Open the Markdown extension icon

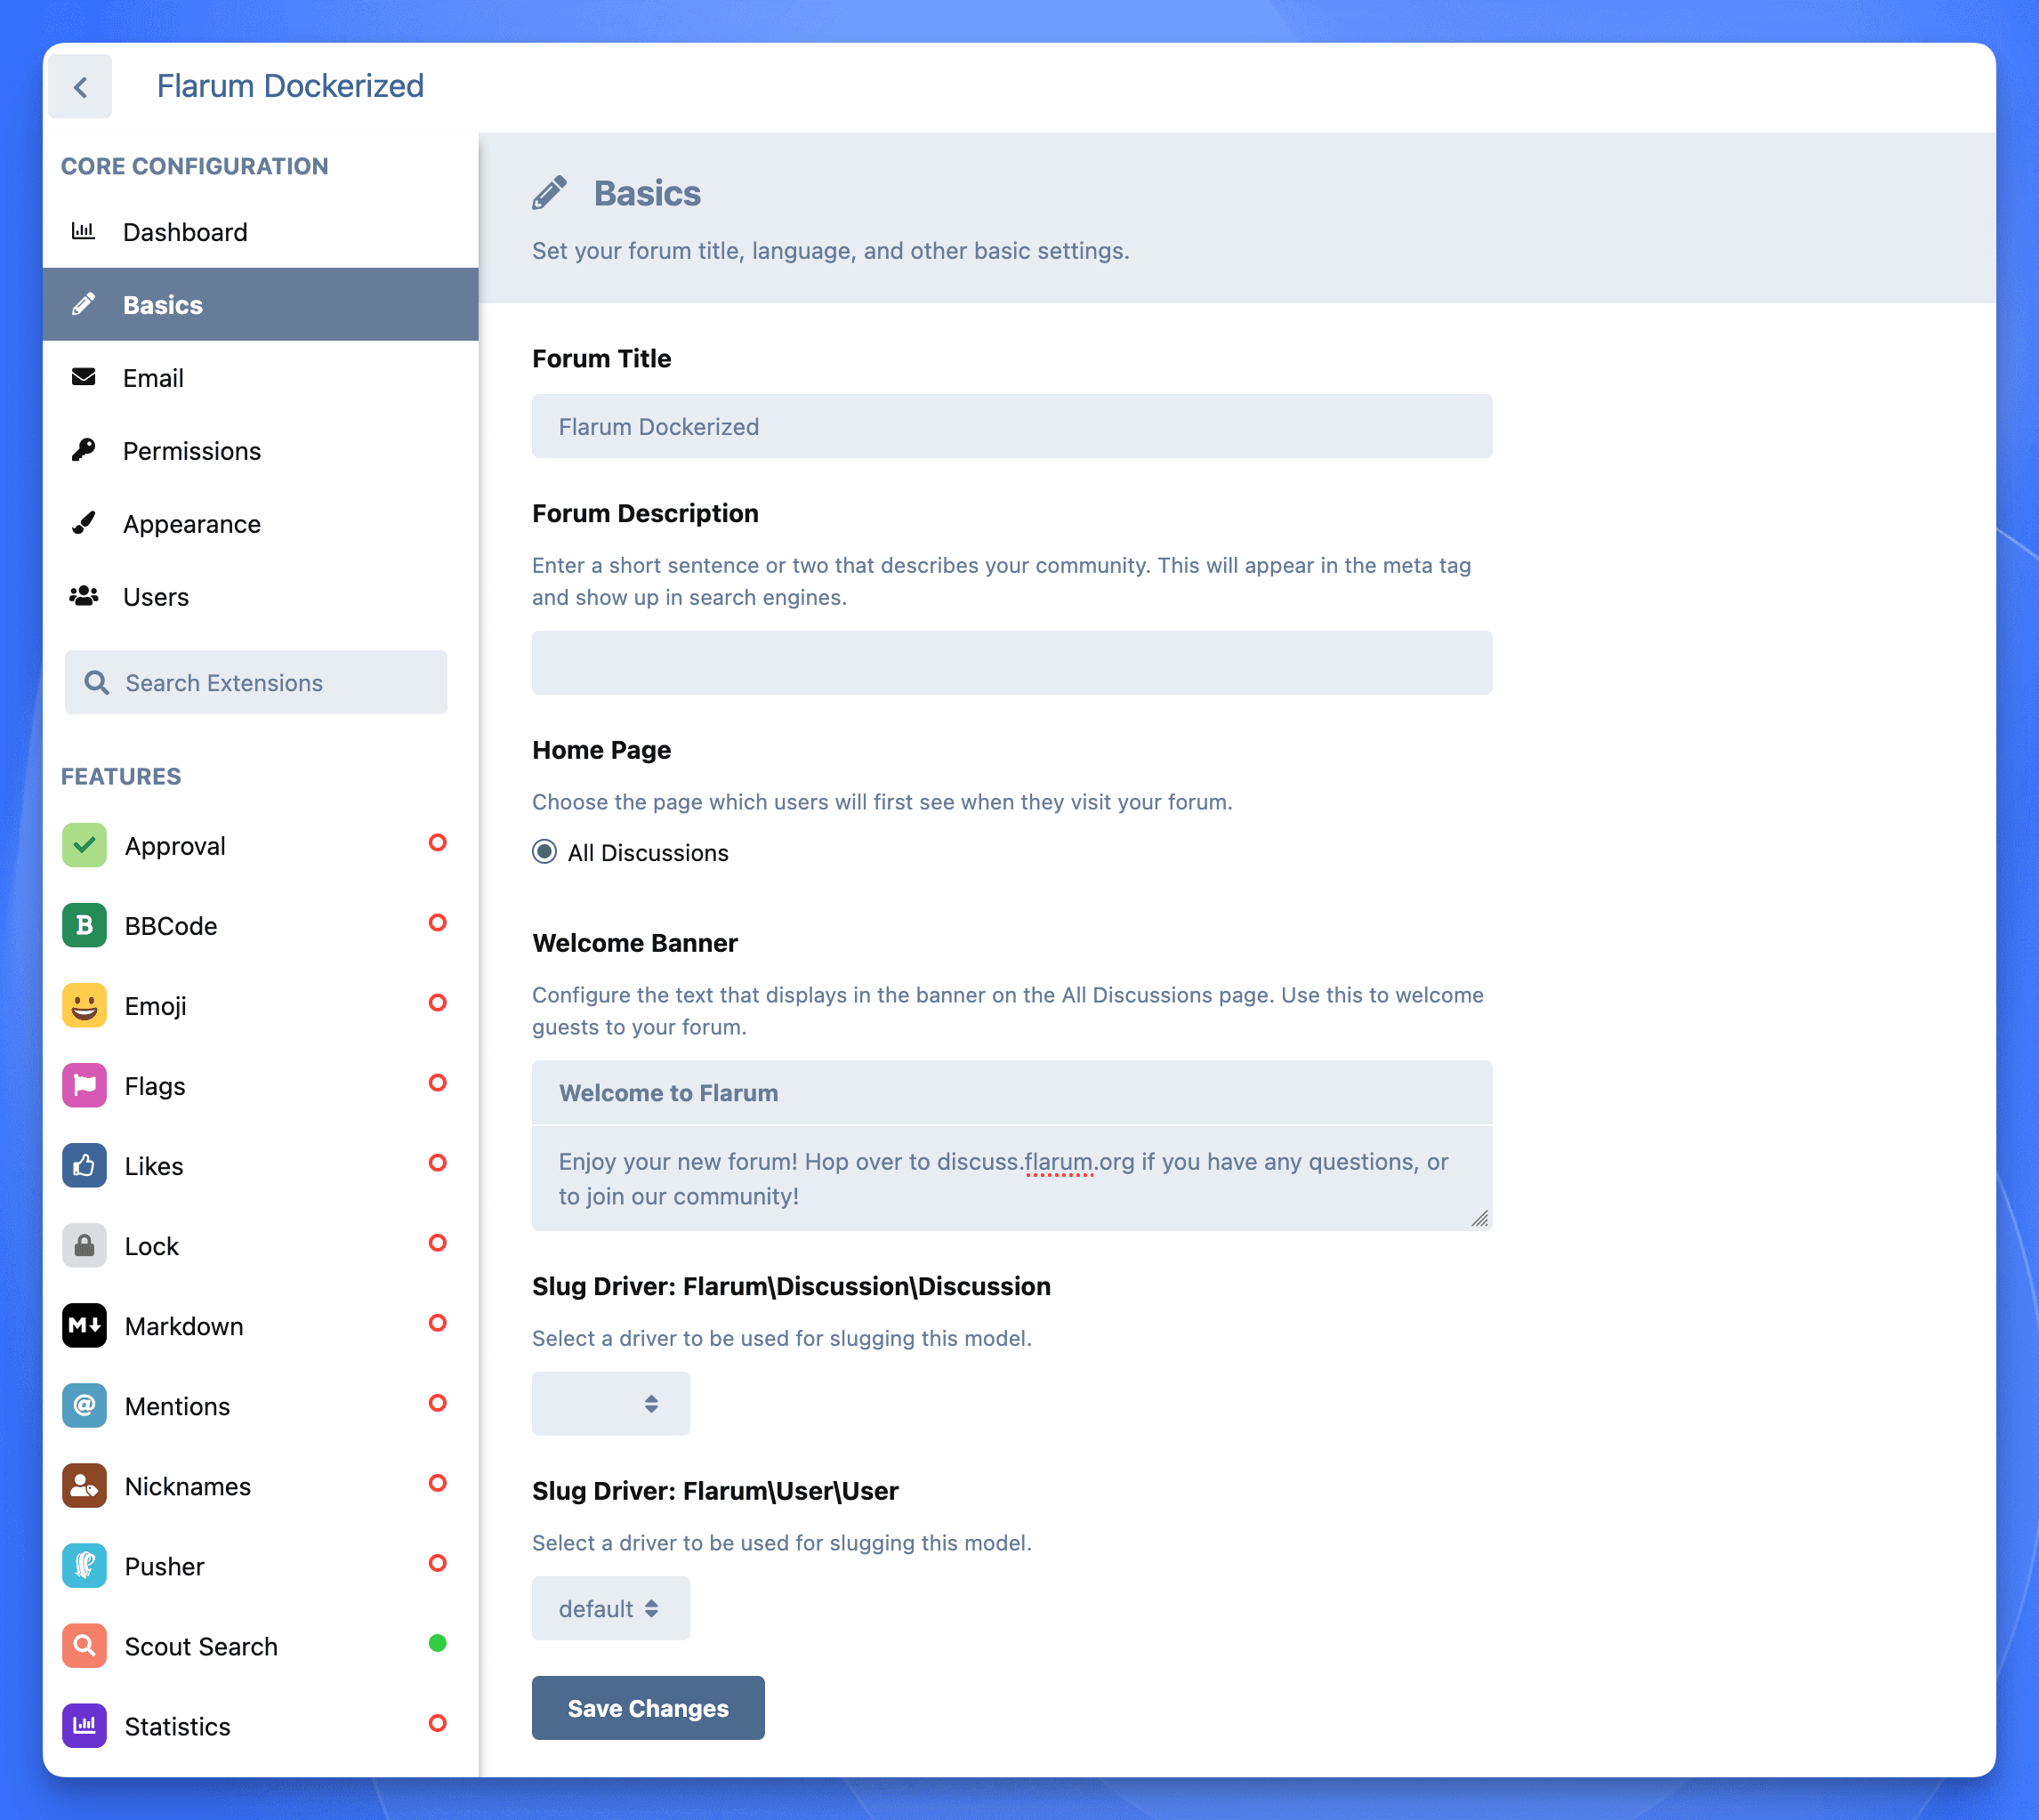point(84,1325)
